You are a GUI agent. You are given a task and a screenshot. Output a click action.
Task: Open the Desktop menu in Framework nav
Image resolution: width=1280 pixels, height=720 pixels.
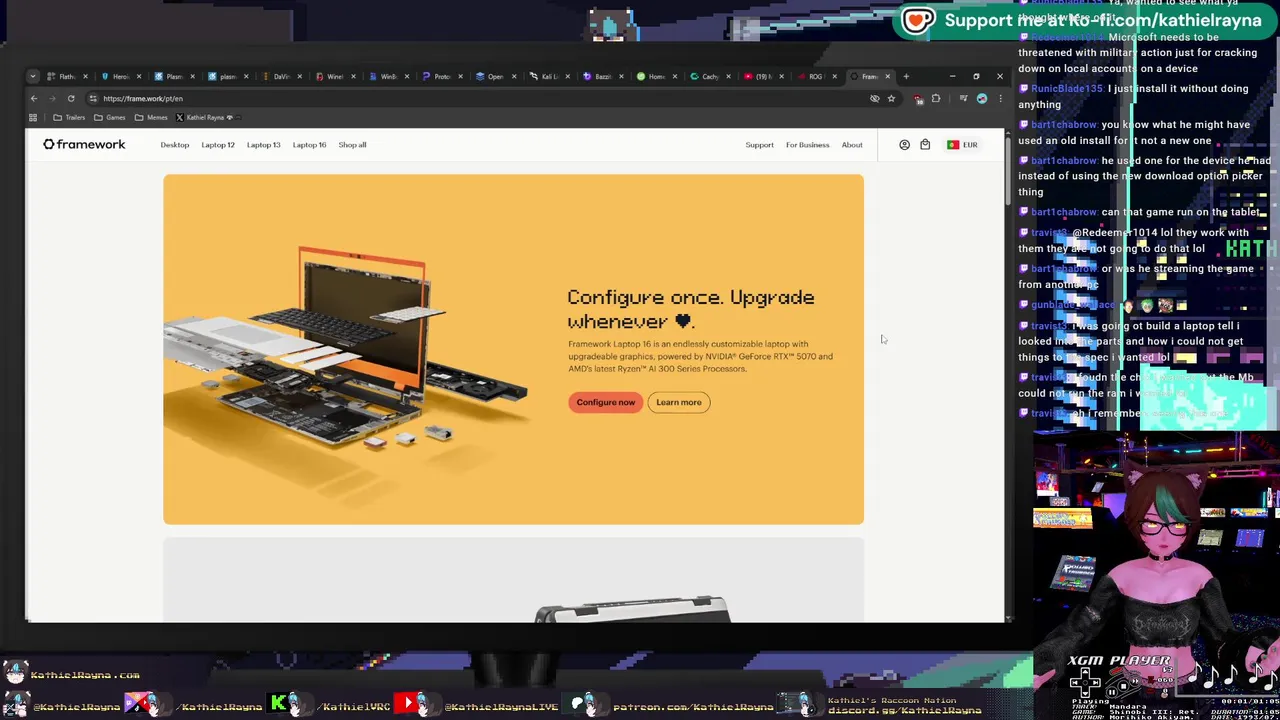click(x=175, y=145)
